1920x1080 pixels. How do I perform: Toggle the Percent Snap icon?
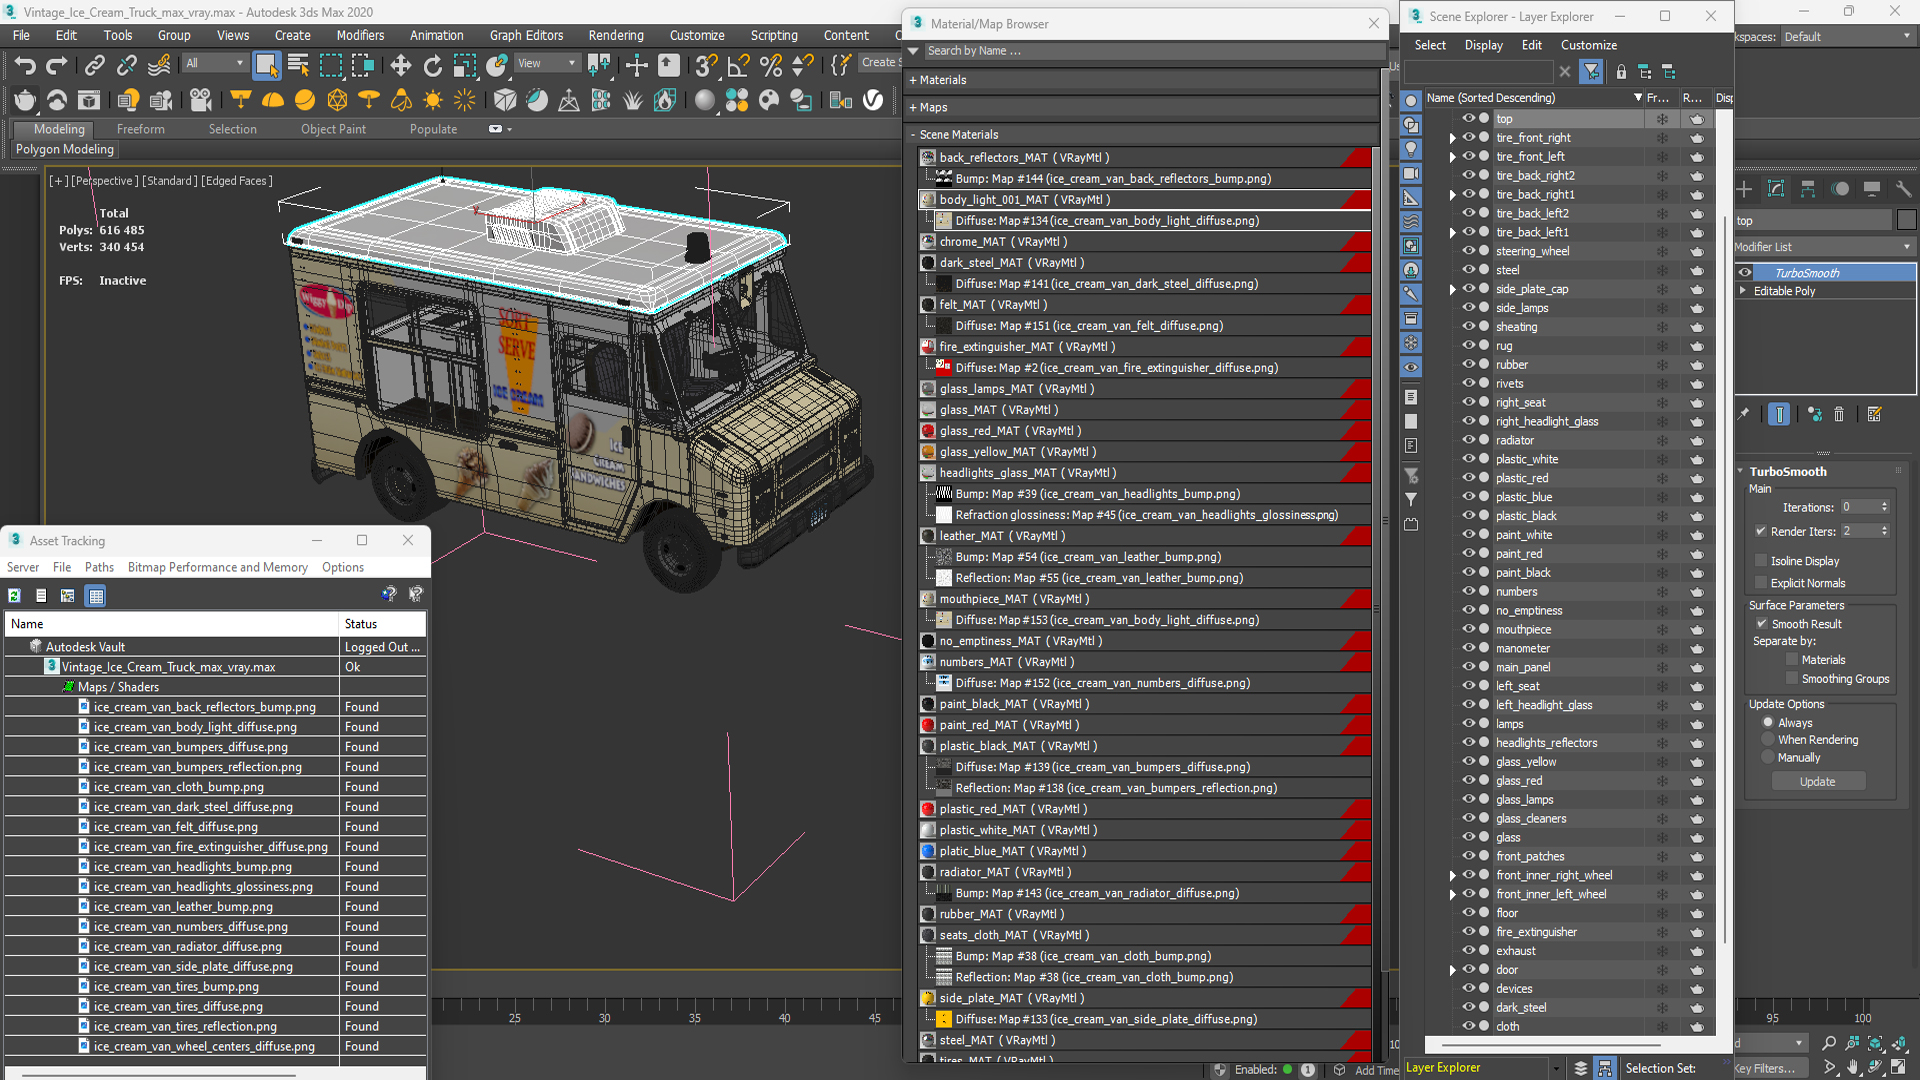pos(770,66)
